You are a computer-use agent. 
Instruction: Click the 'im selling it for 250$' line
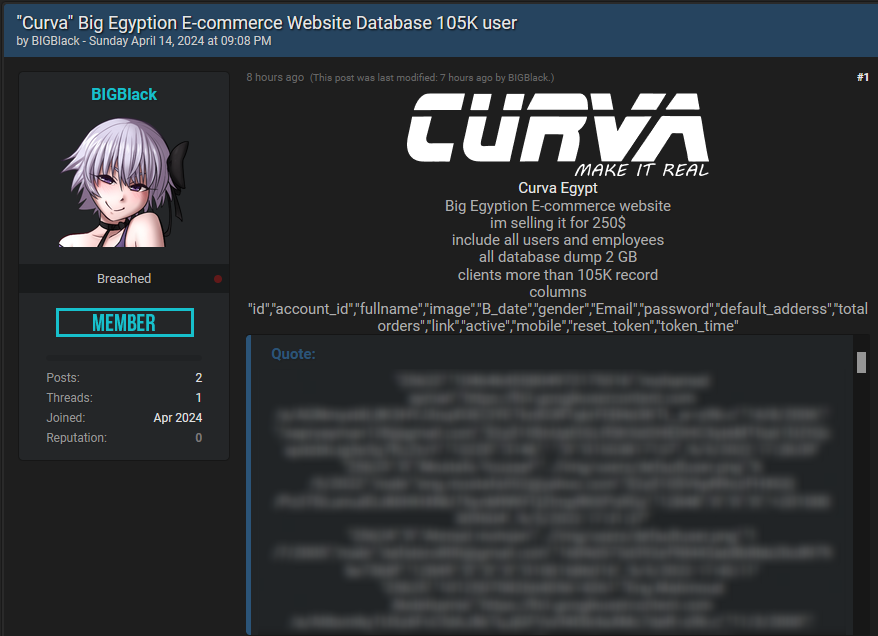point(558,223)
